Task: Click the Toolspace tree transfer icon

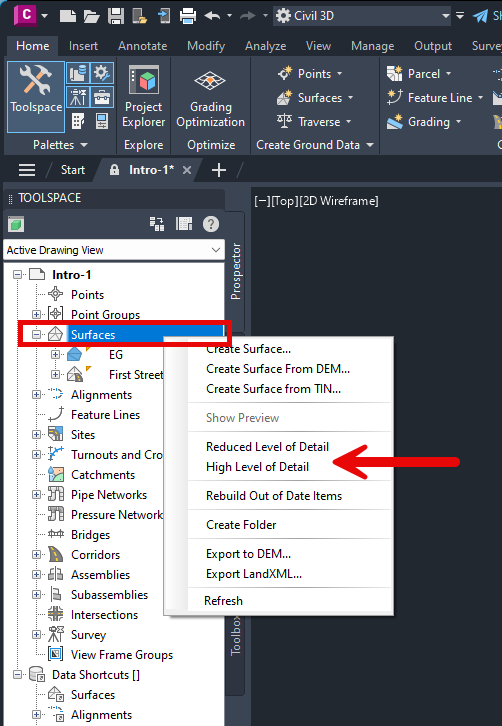Action: point(157,225)
